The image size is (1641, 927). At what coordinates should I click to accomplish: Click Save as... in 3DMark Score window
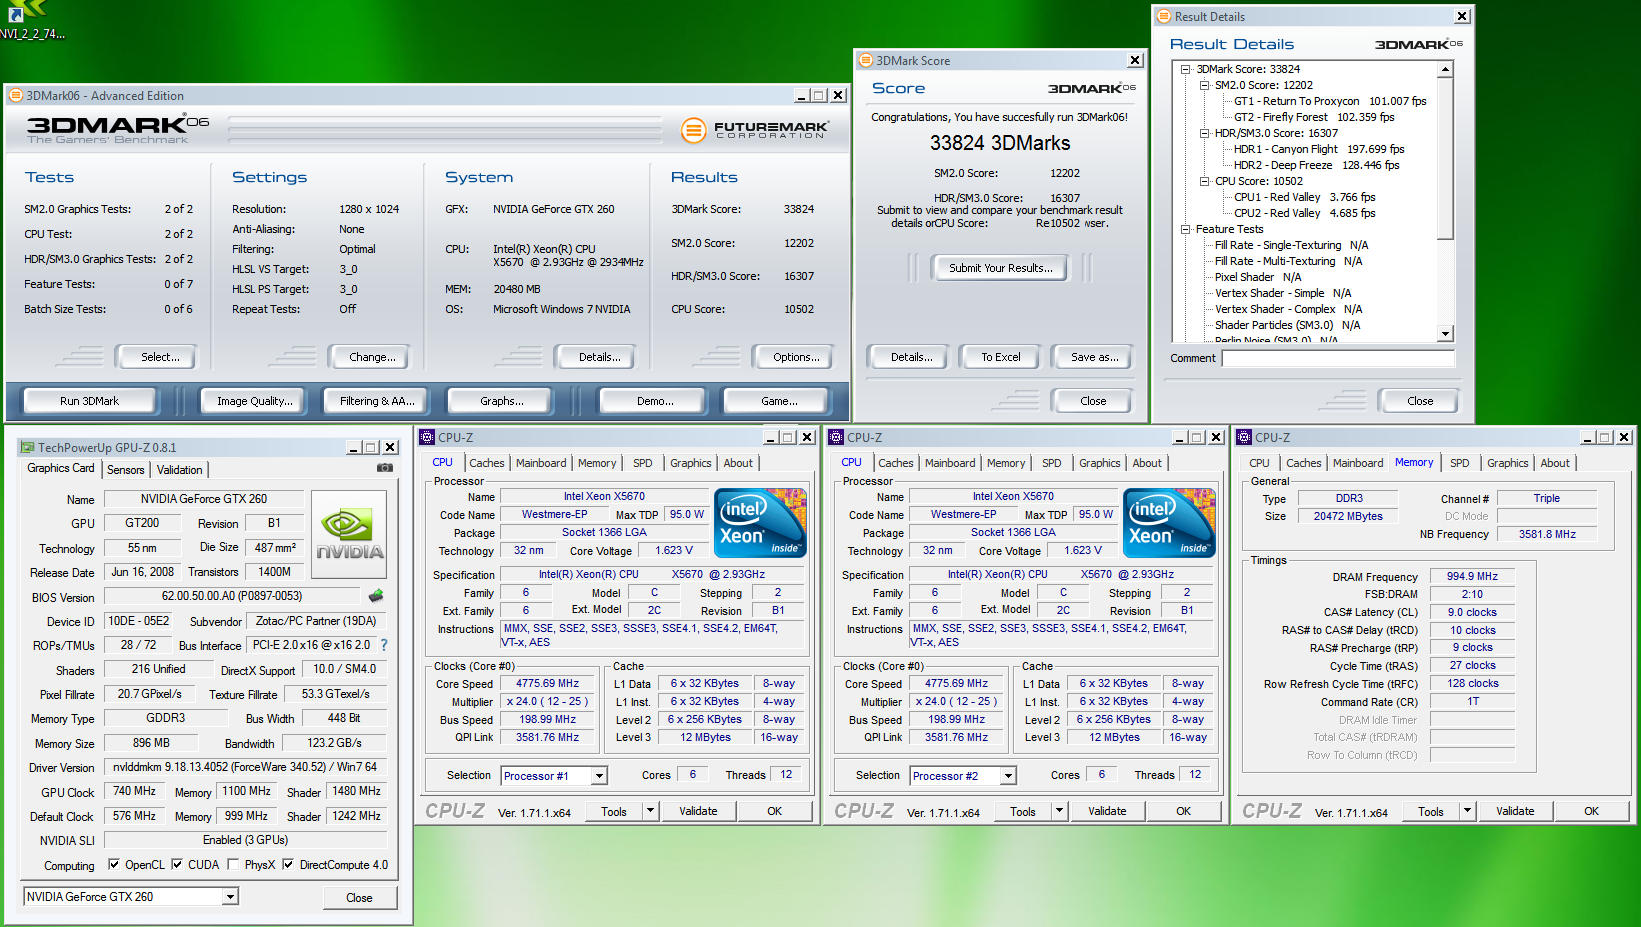click(x=1094, y=357)
